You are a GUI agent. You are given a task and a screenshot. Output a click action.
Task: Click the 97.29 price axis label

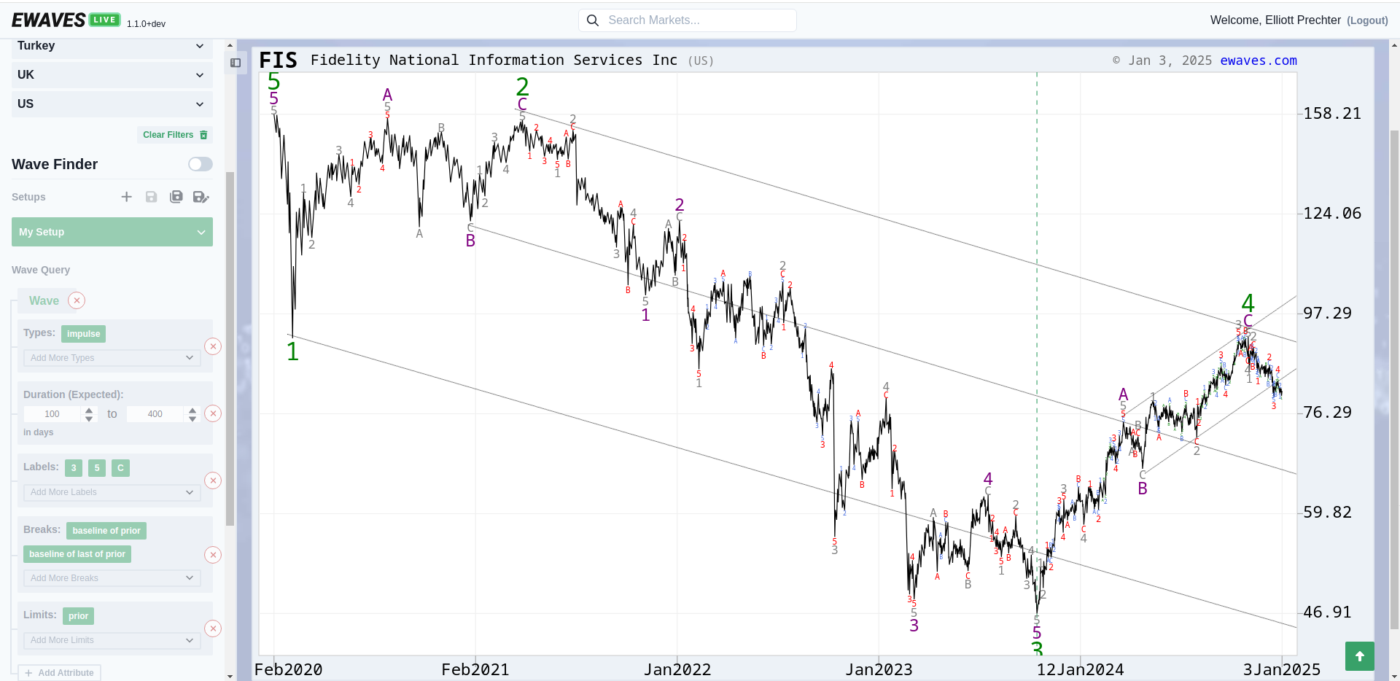[1327, 313]
